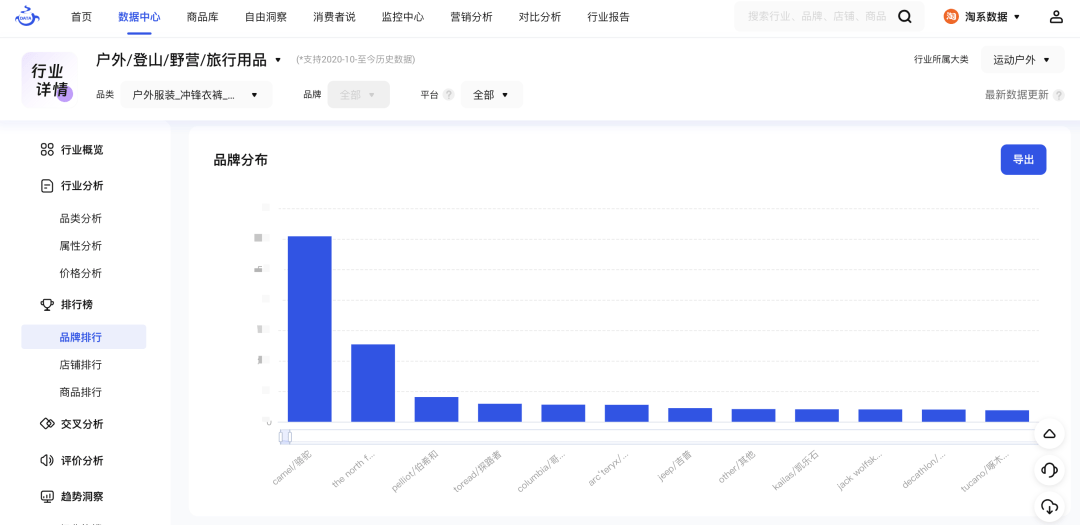Click the help icon beside 最新数据更新

tap(1059, 95)
